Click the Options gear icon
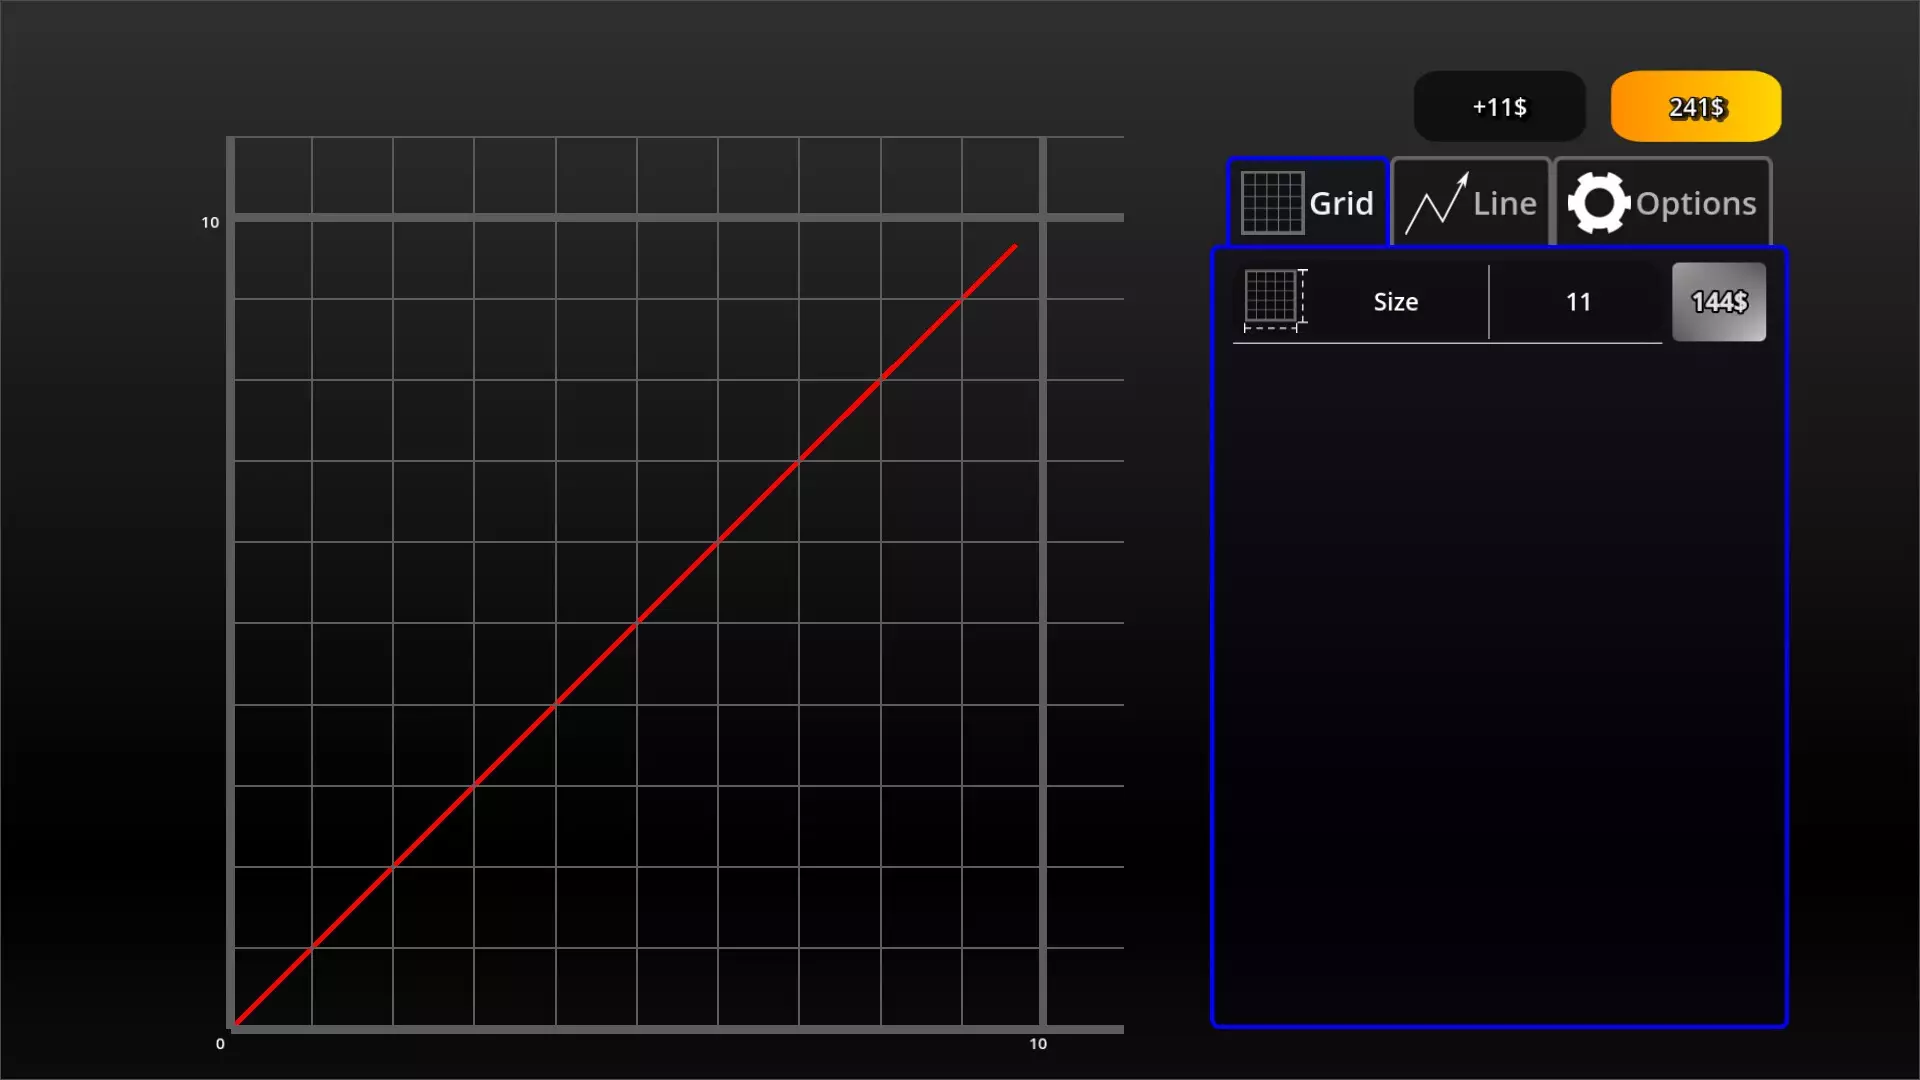 1598,203
